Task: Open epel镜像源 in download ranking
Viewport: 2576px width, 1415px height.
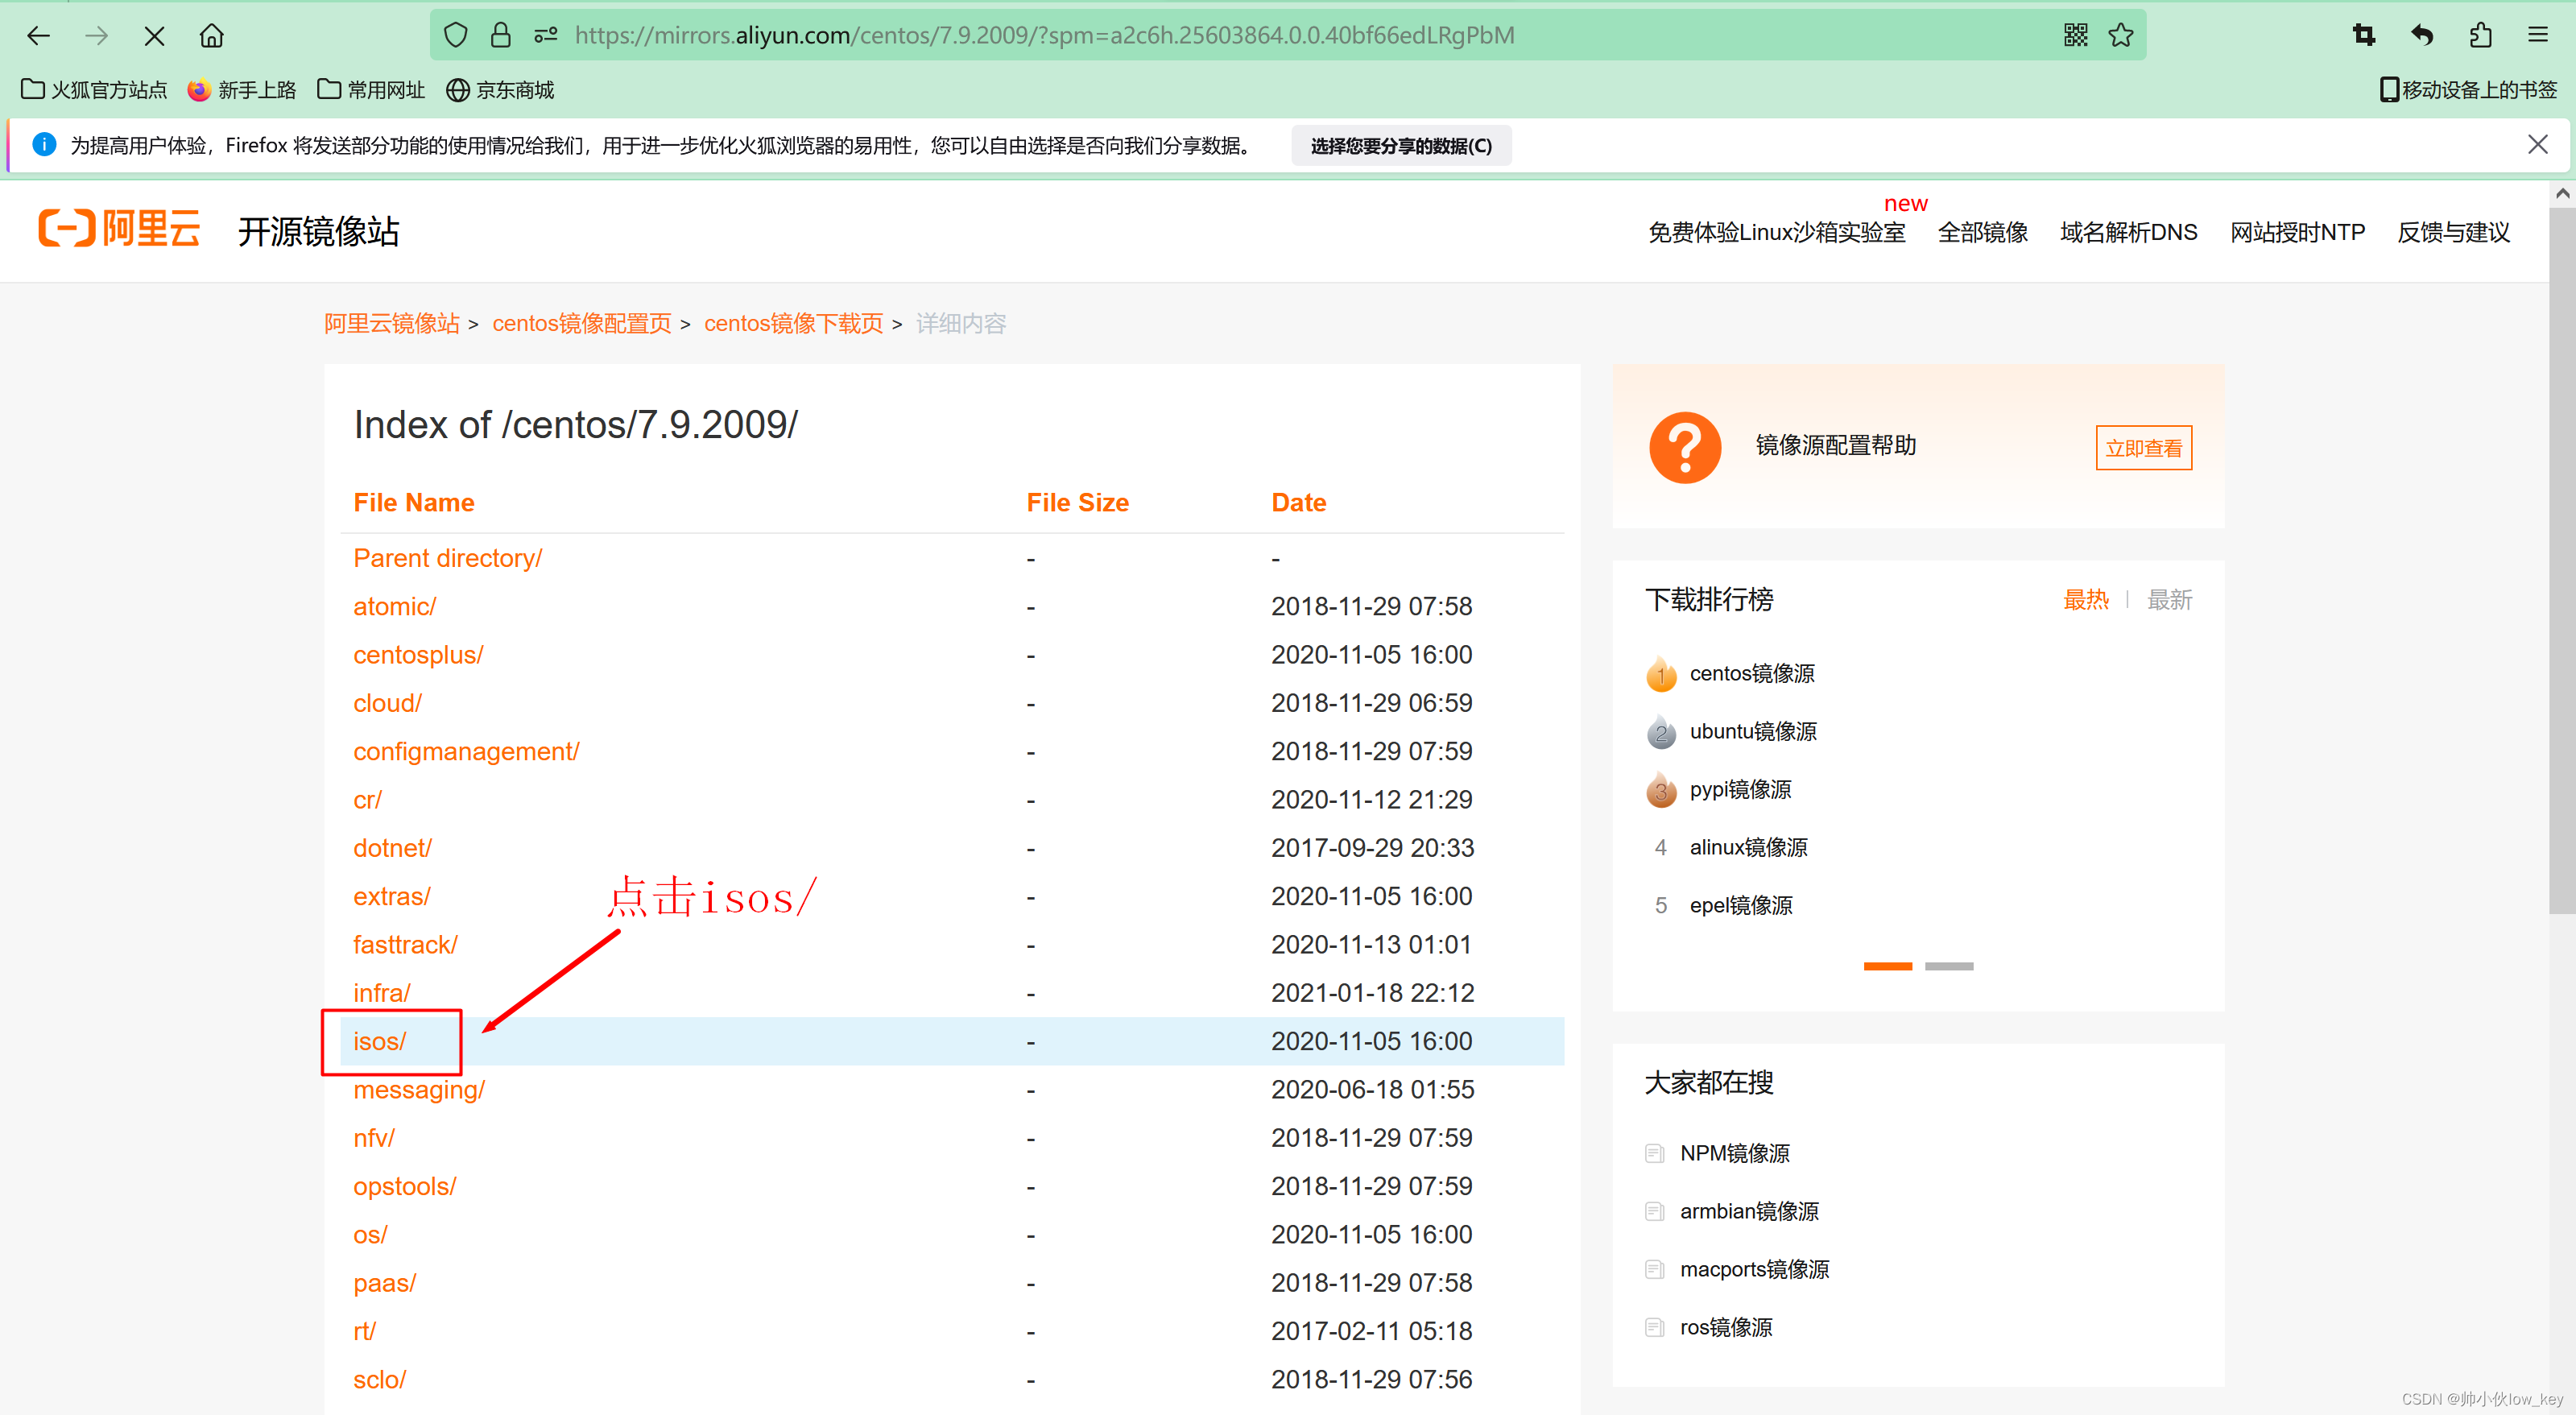Action: (x=1741, y=906)
